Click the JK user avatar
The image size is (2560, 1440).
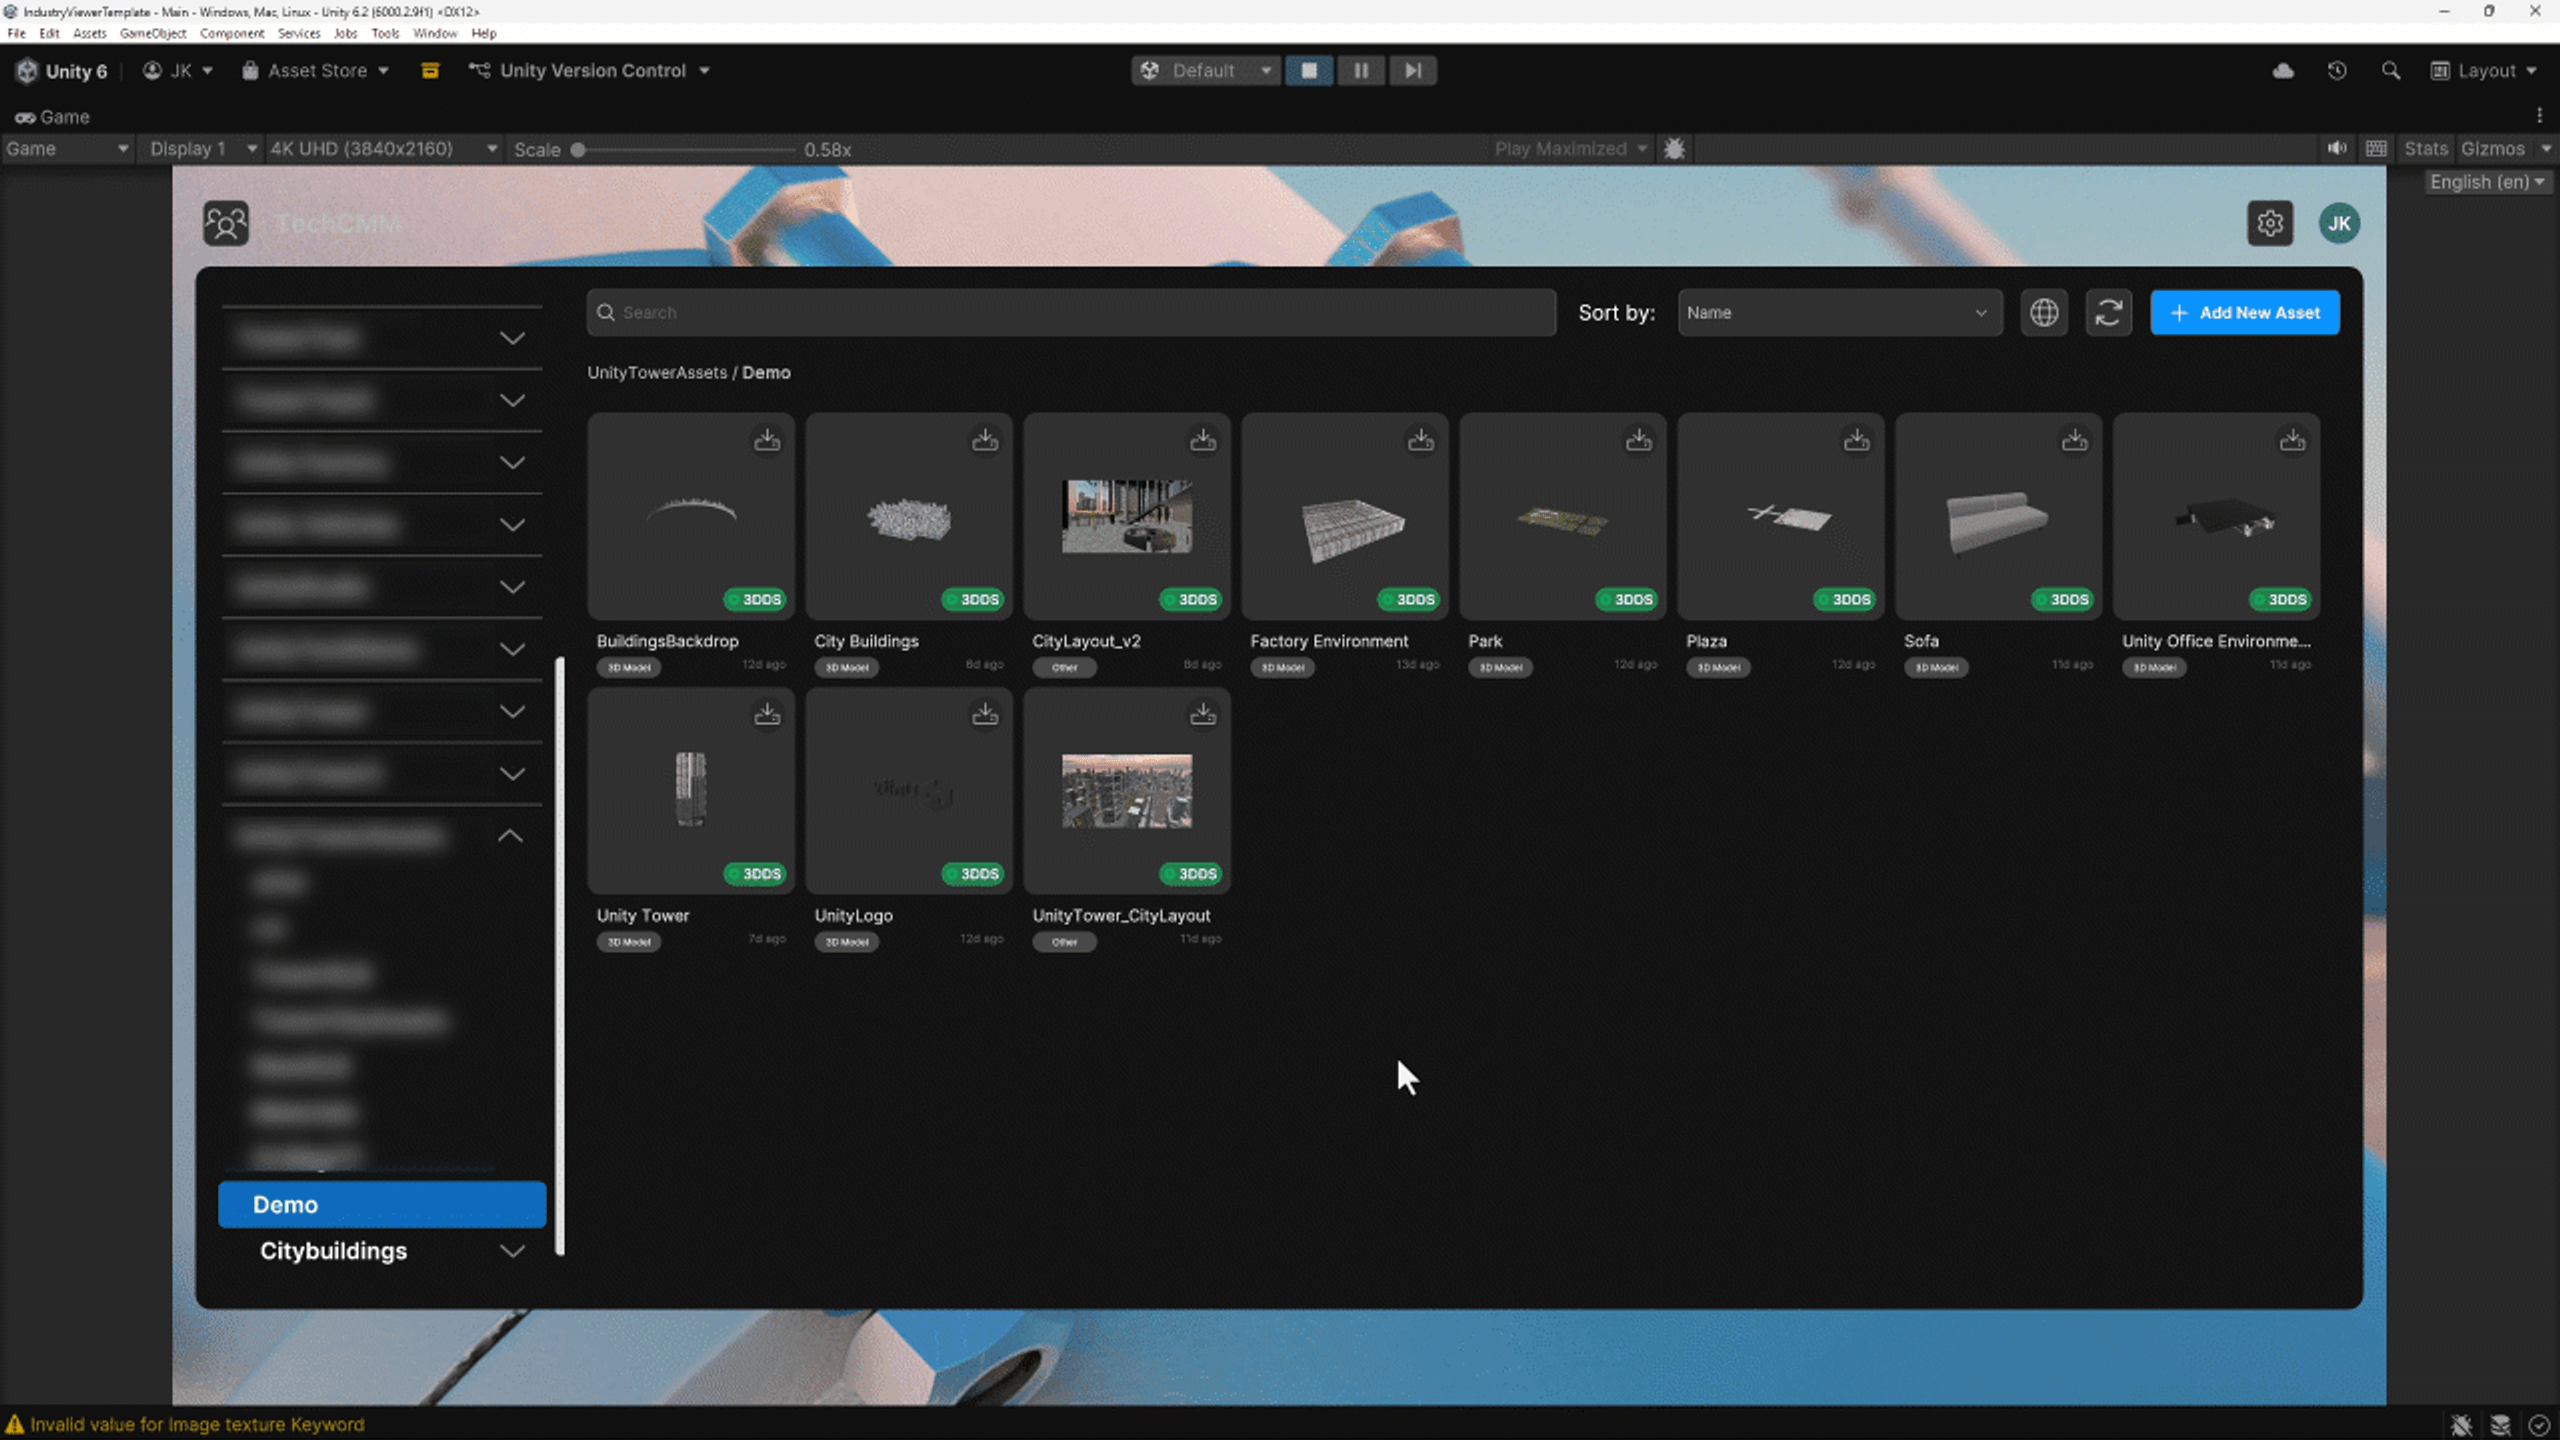(2339, 223)
